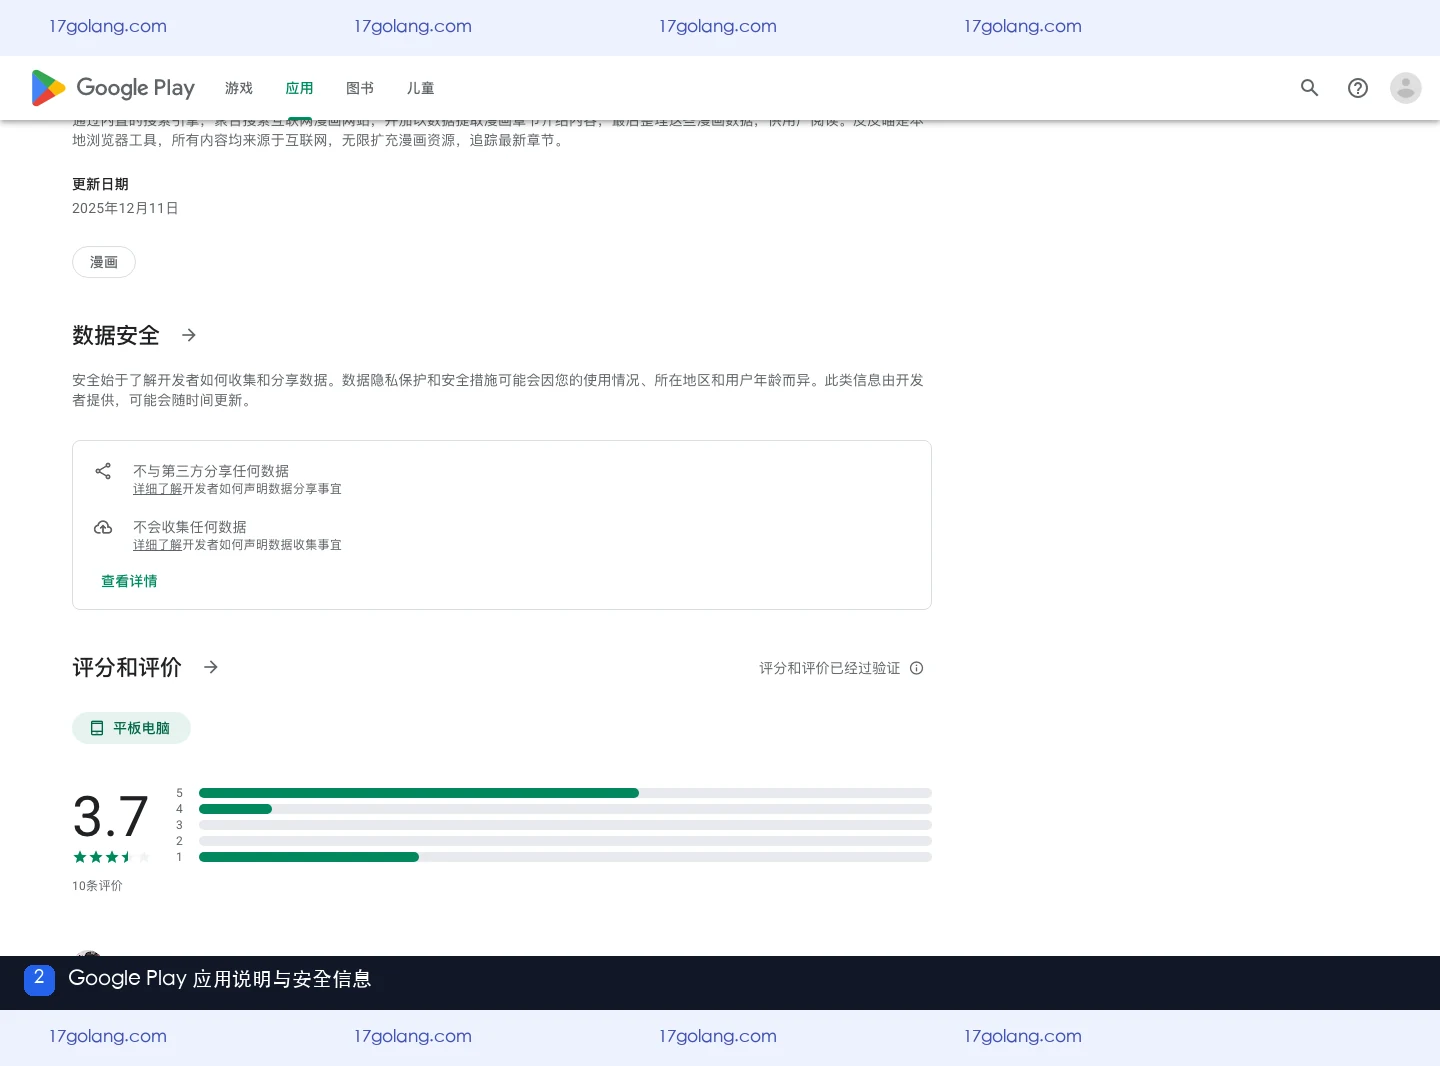Open the help center question-mark icon
The height and width of the screenshot is (1066, 1440).
click(x=1357, y=88)
